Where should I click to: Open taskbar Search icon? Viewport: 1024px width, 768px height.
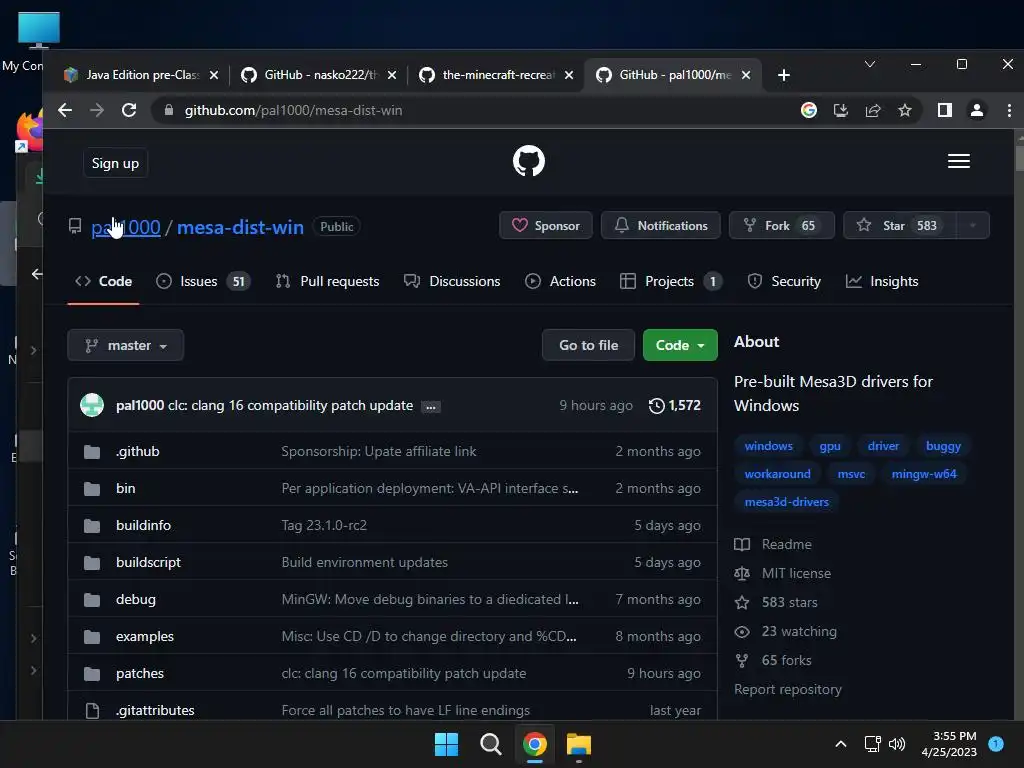coord(490,744)
